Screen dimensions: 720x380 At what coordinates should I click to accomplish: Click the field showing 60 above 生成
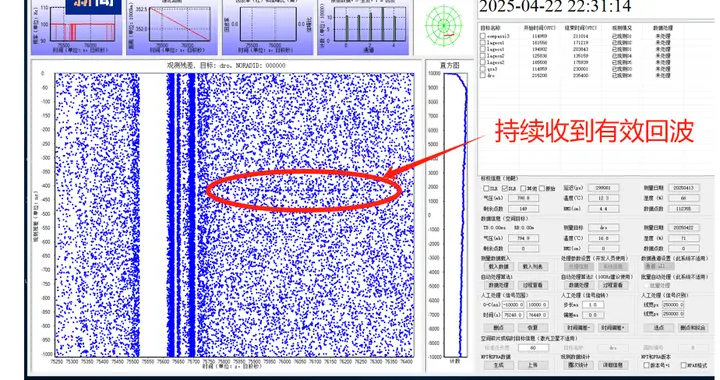point(533,348)
